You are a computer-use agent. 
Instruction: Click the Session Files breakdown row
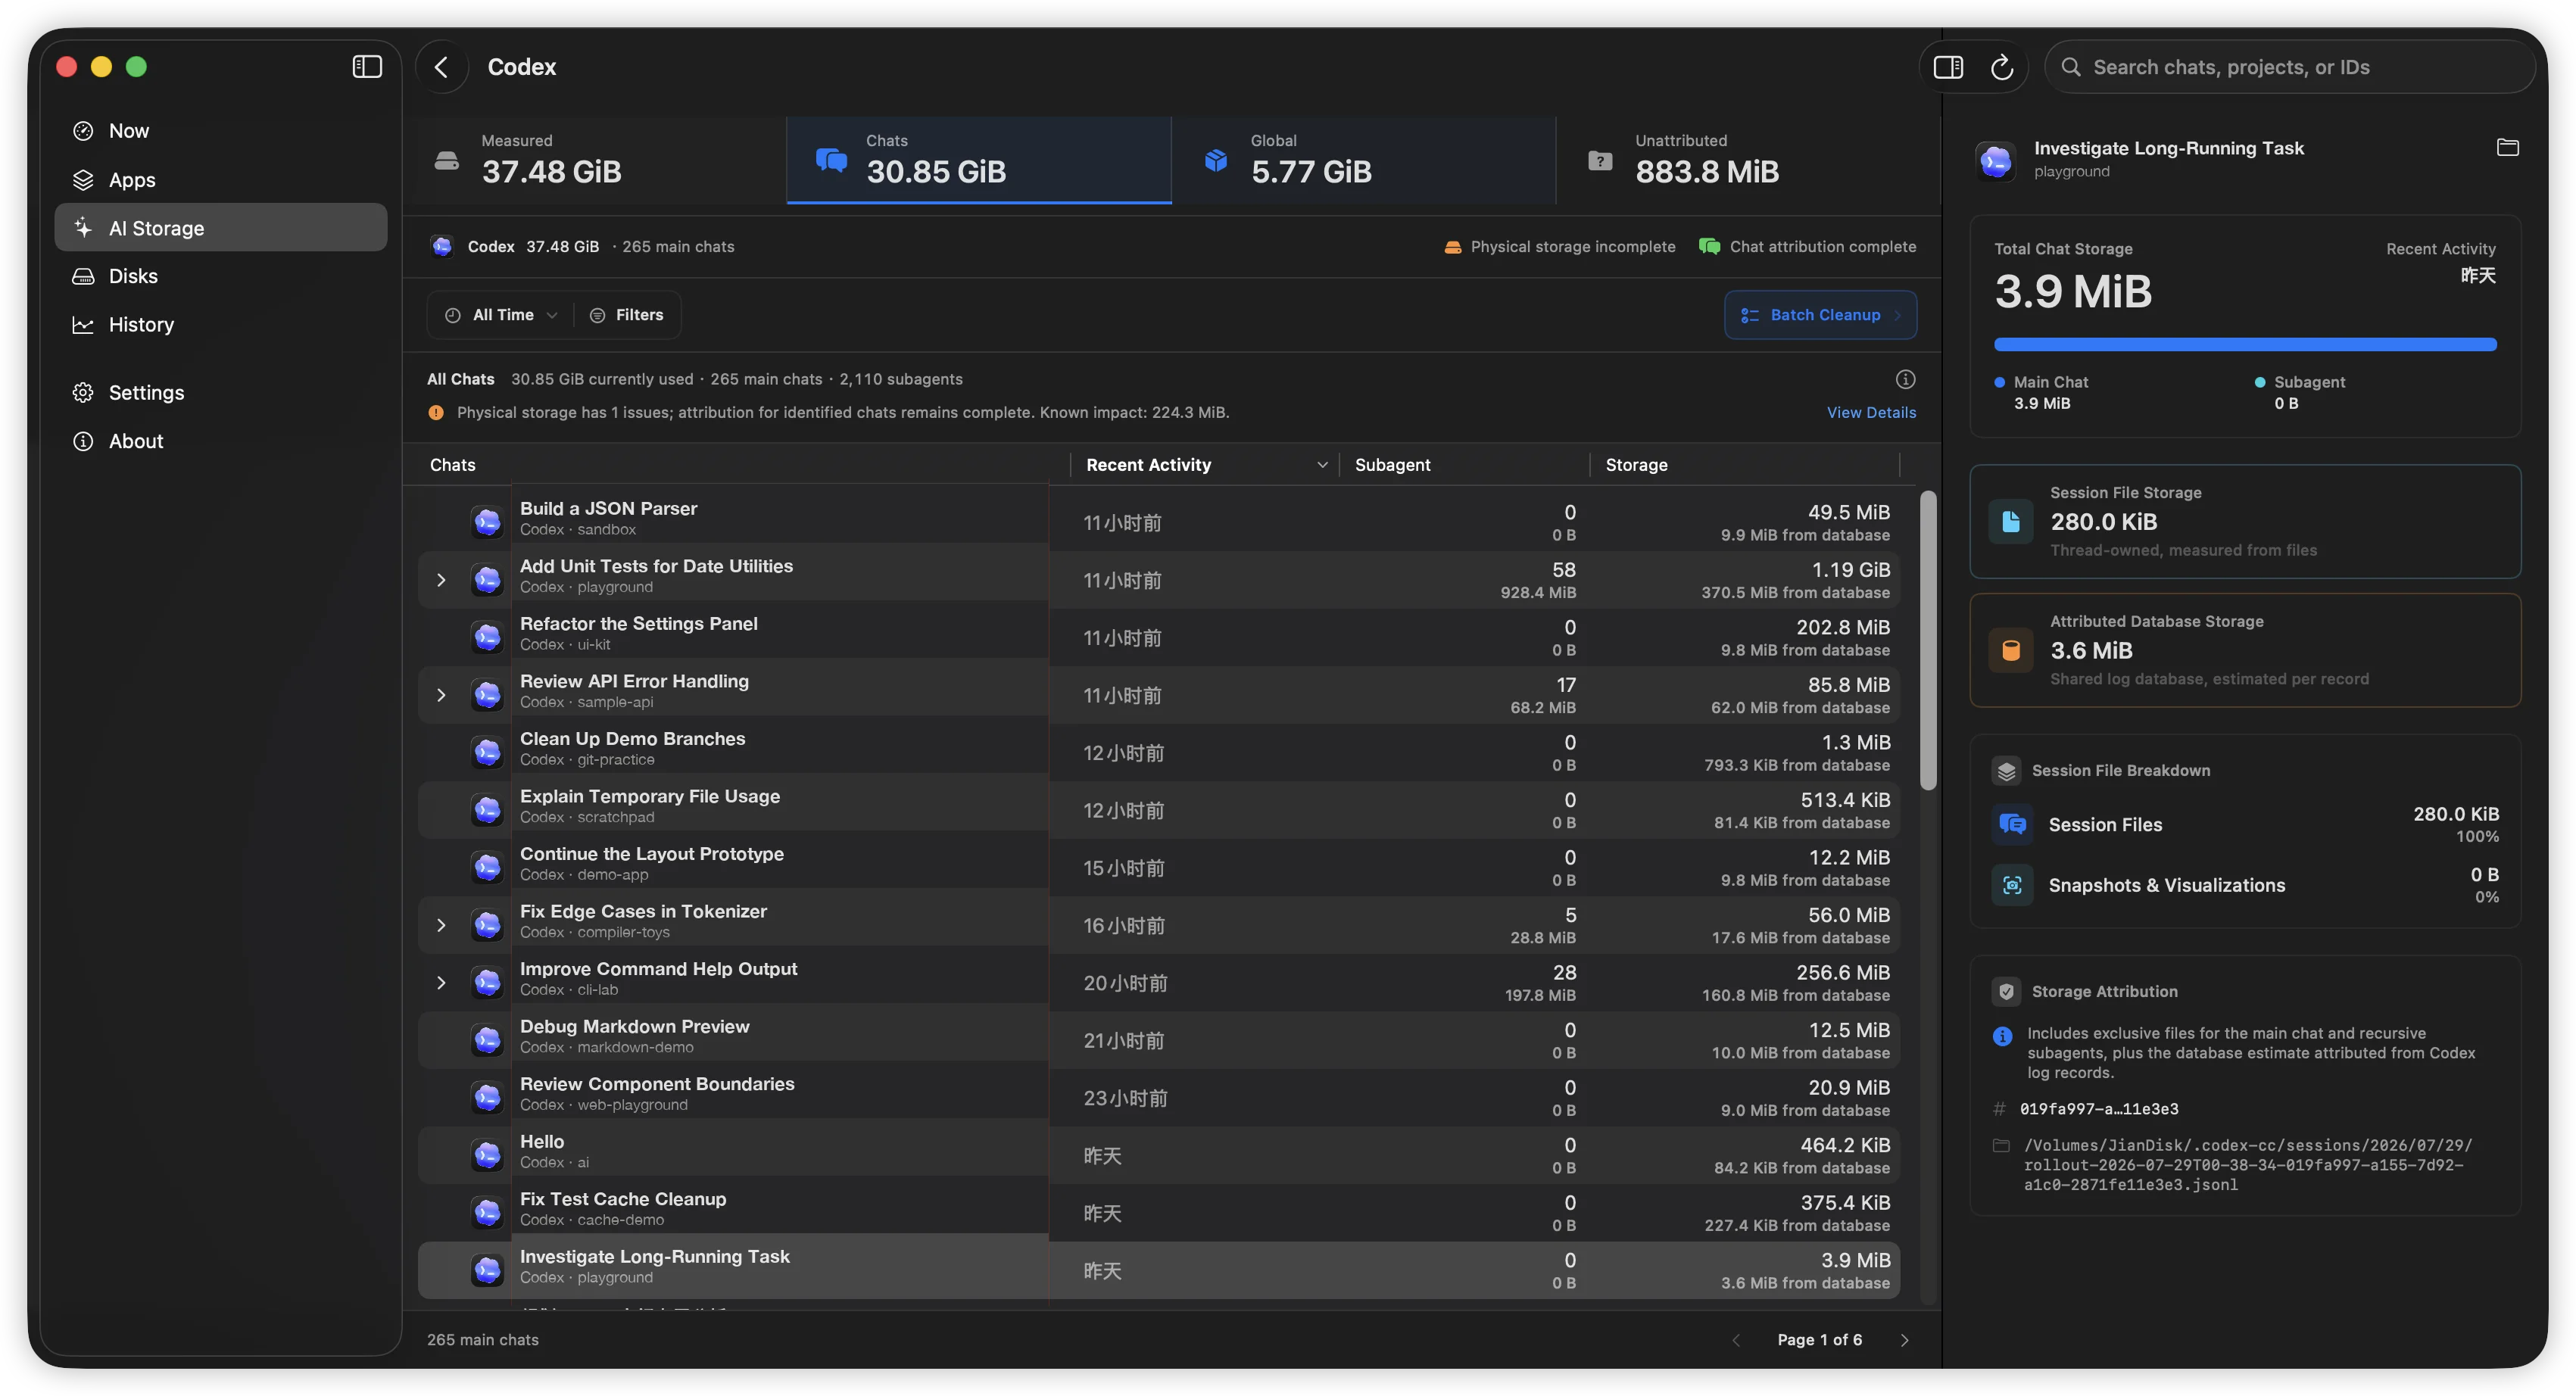[x=2245, y=824]
